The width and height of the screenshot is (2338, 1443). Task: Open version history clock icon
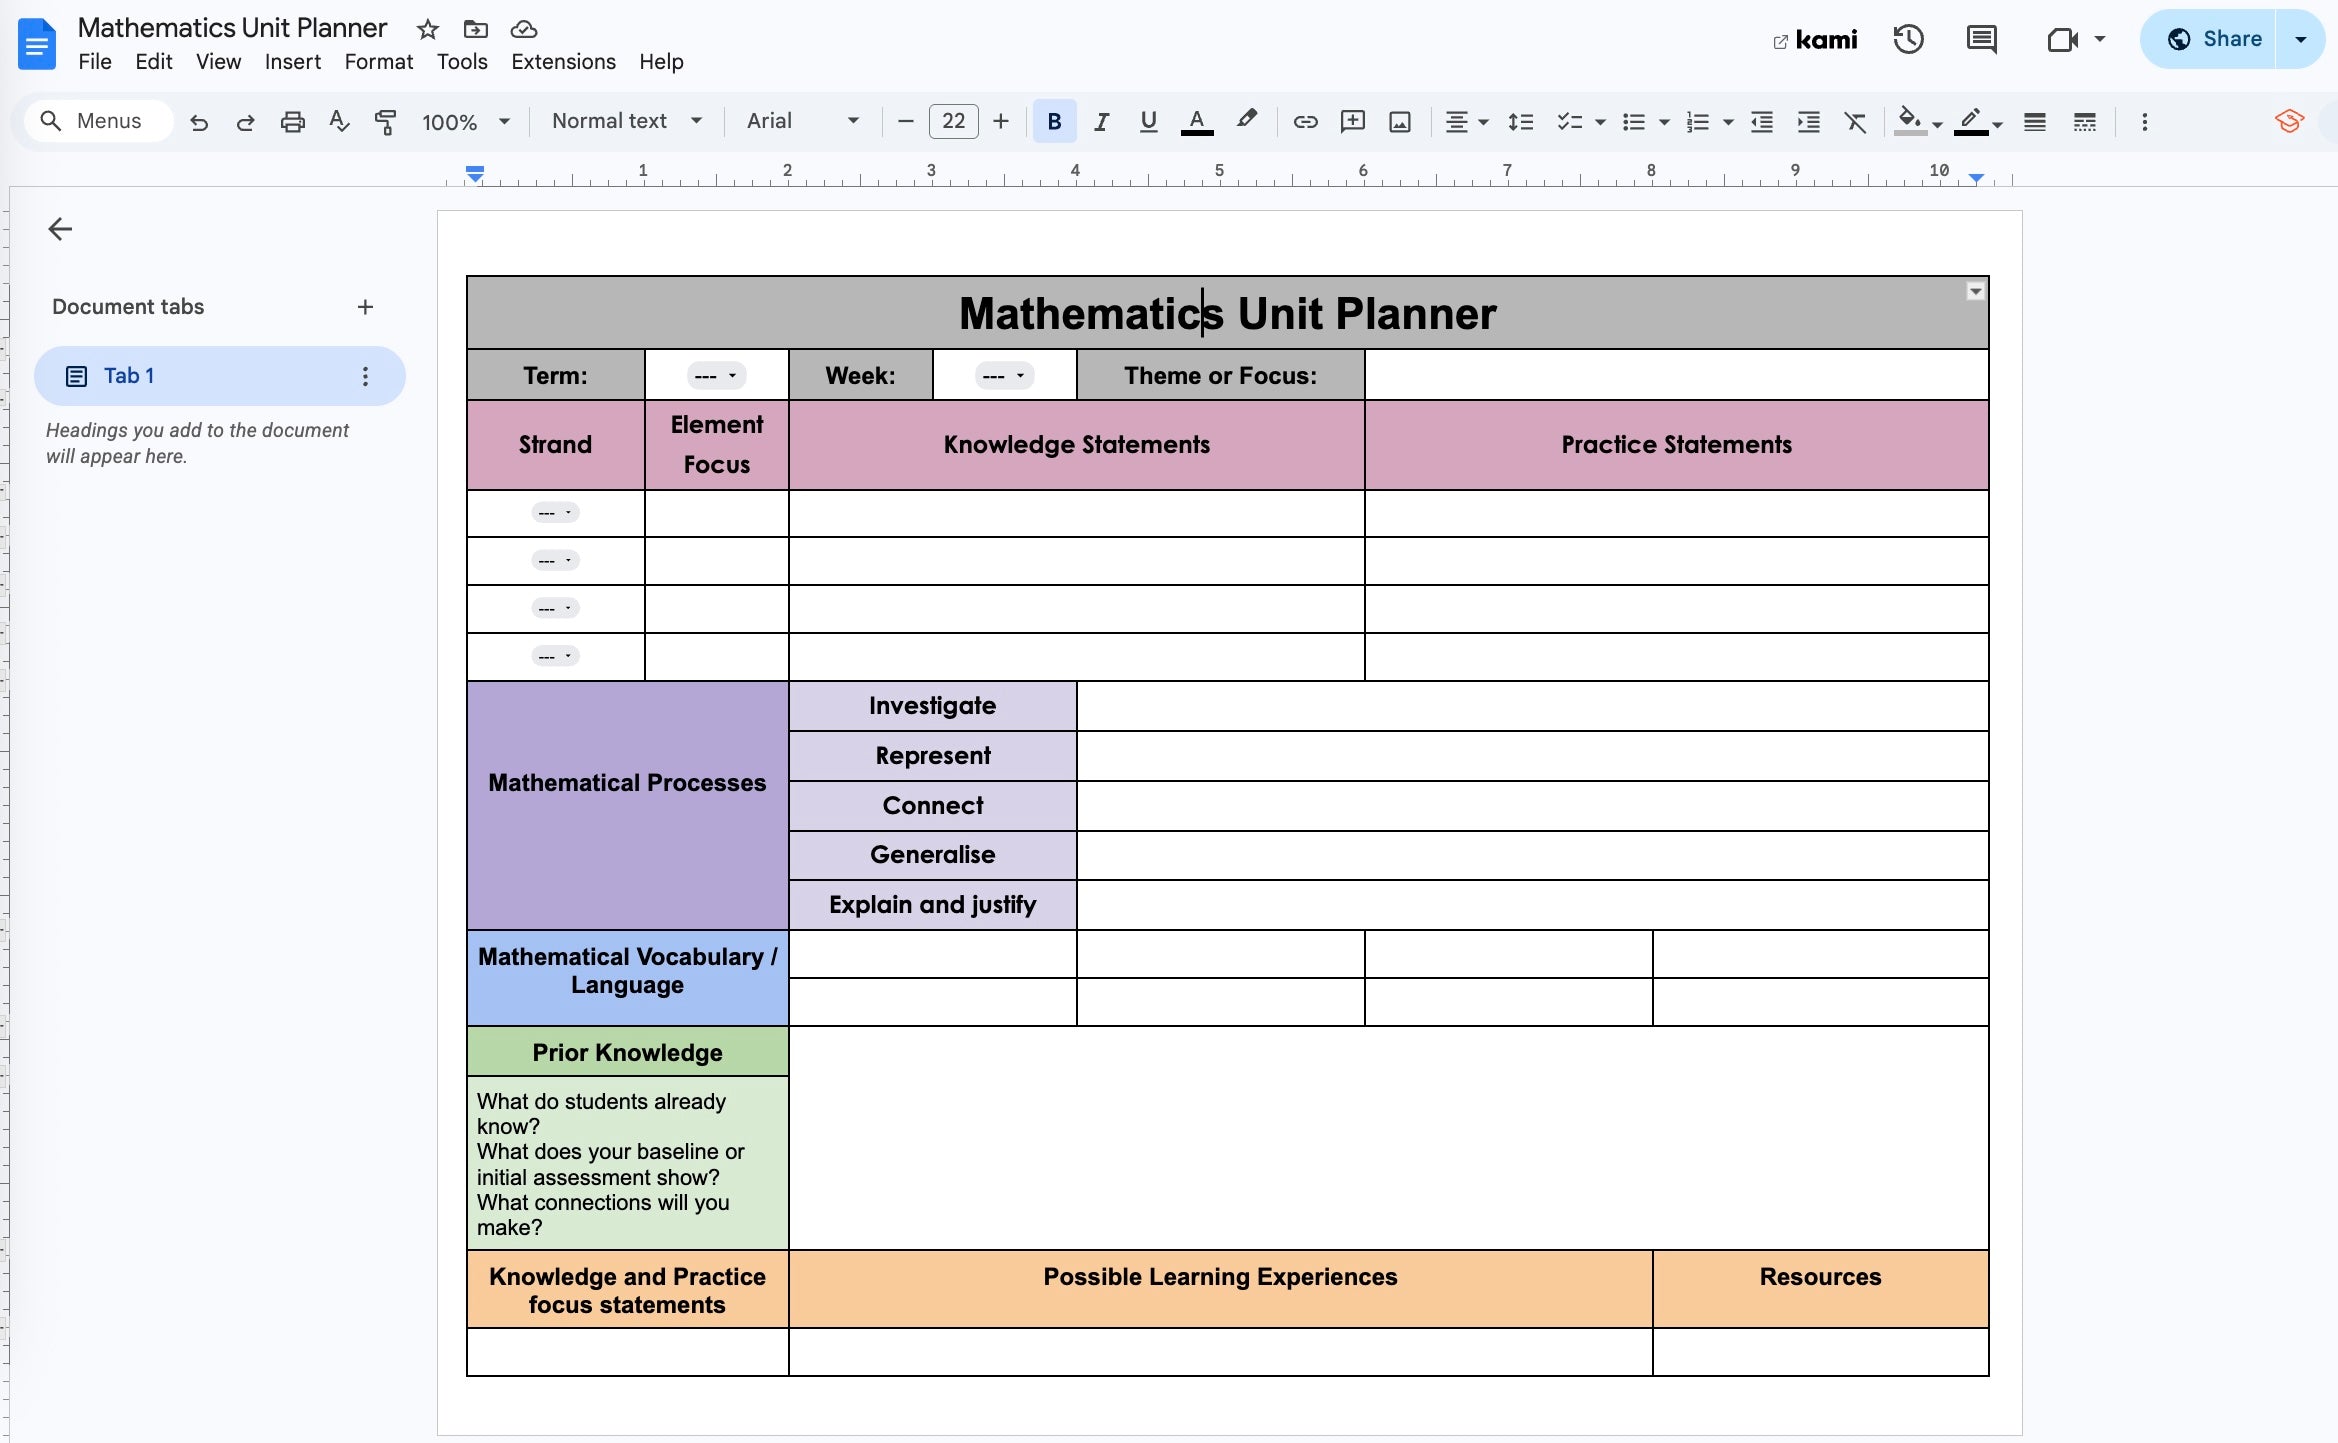click(1908, 39)
